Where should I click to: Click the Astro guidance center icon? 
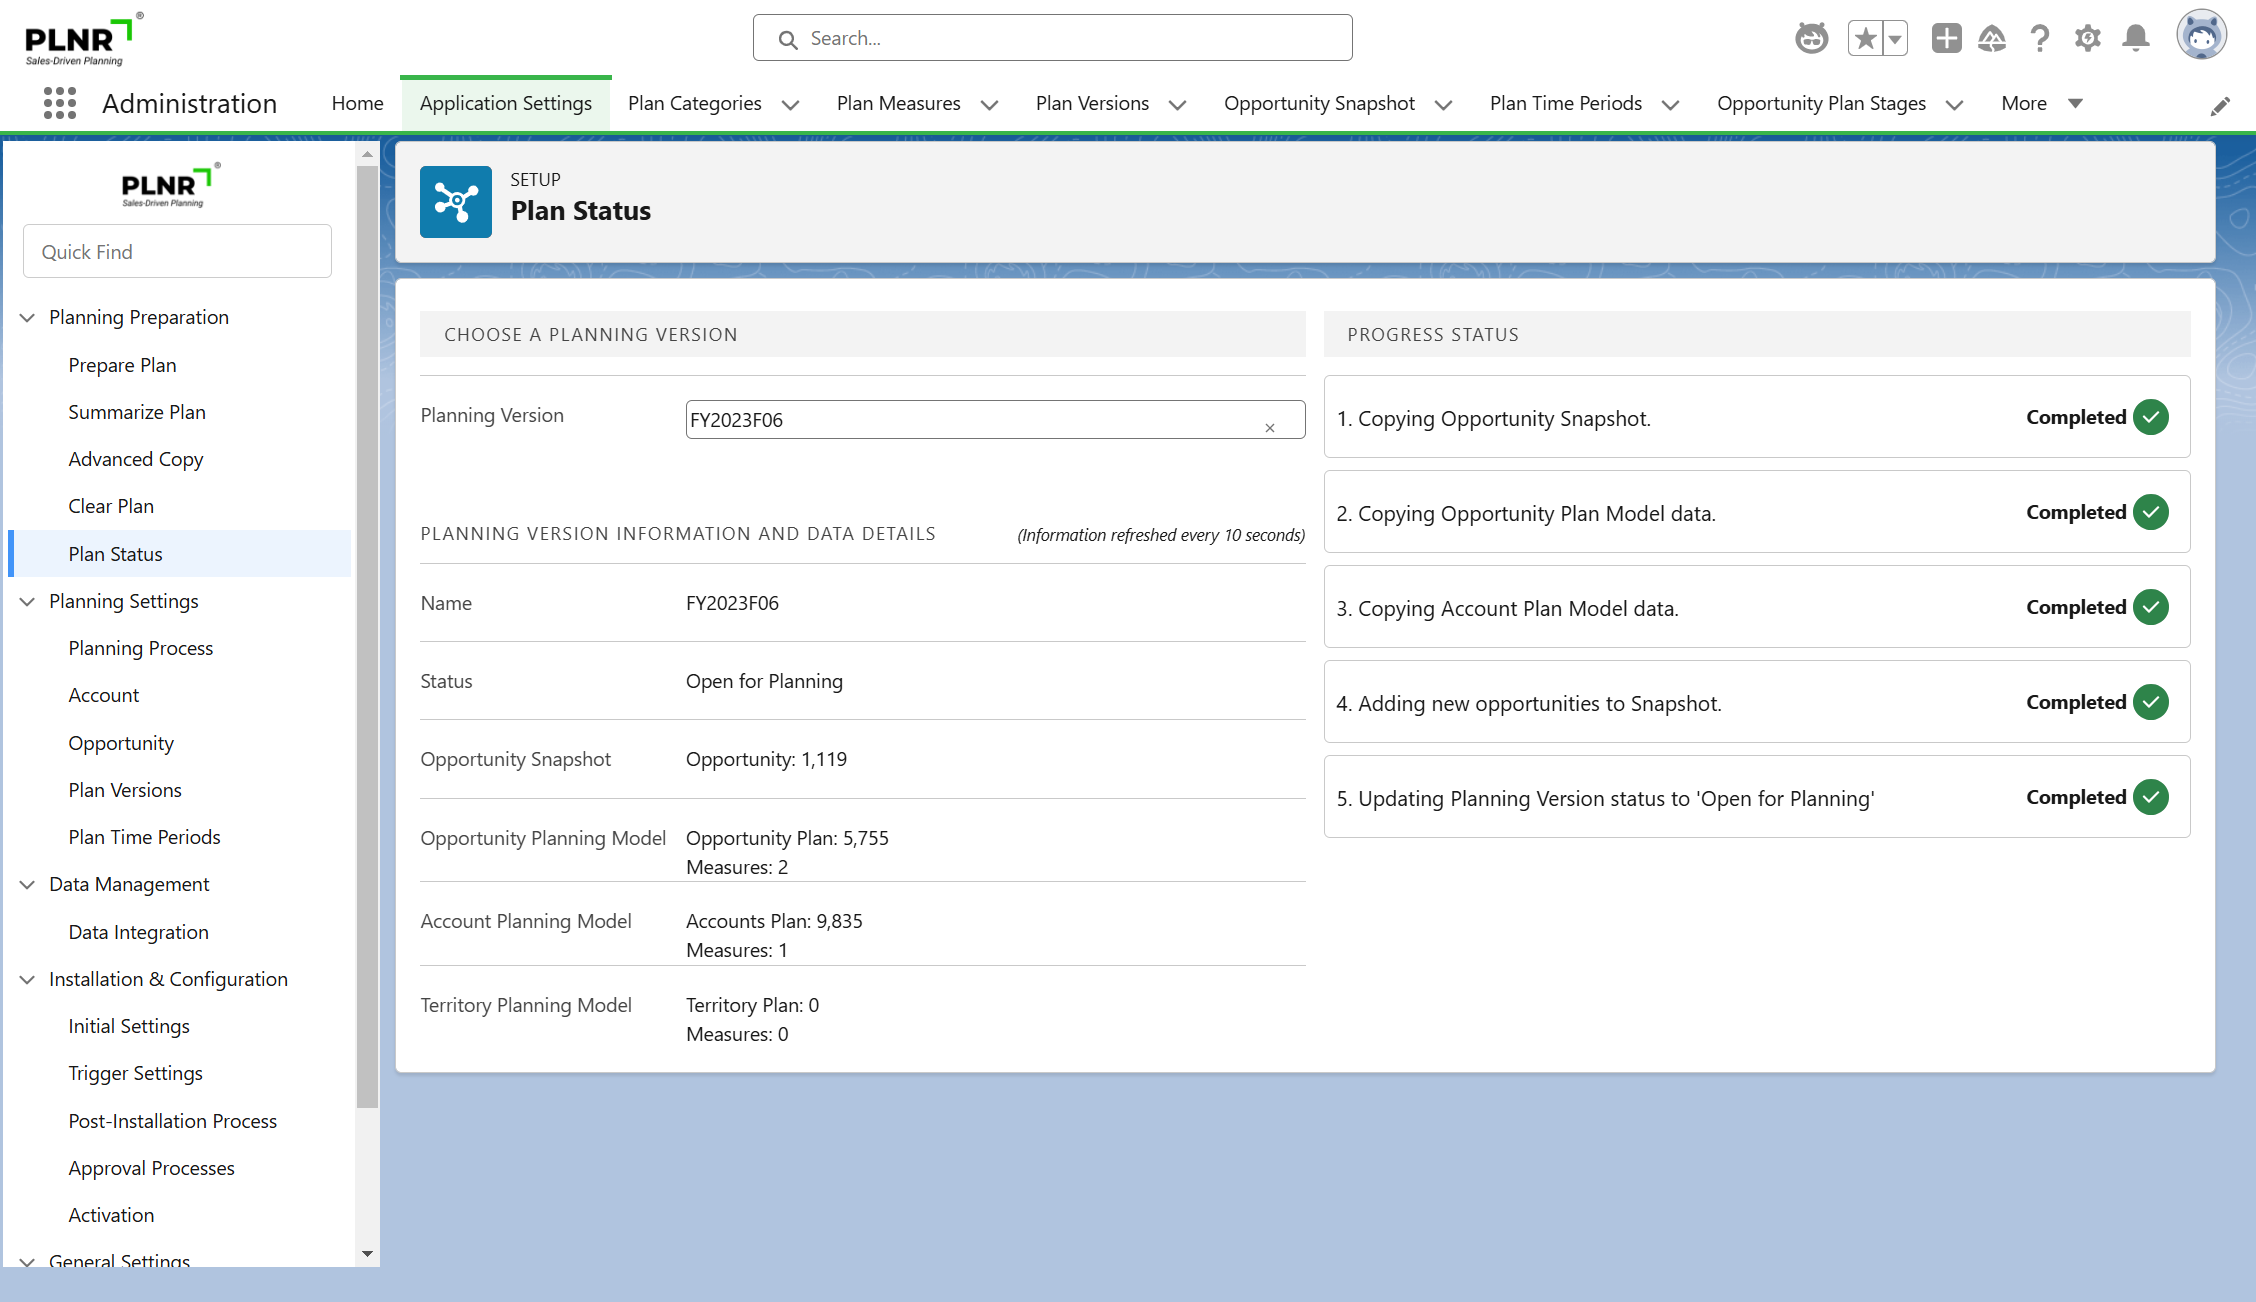click(x=1811, y=39)
